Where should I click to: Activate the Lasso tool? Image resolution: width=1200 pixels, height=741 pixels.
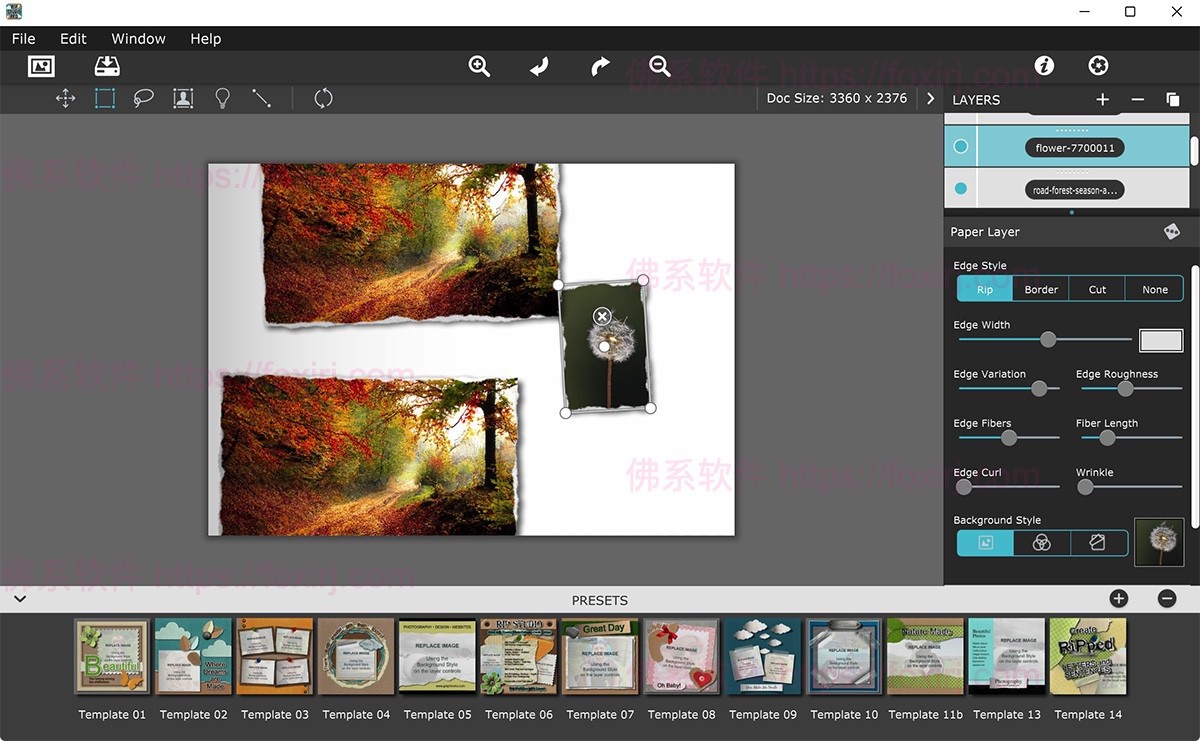pyautogui.click(x=143, y=98)
